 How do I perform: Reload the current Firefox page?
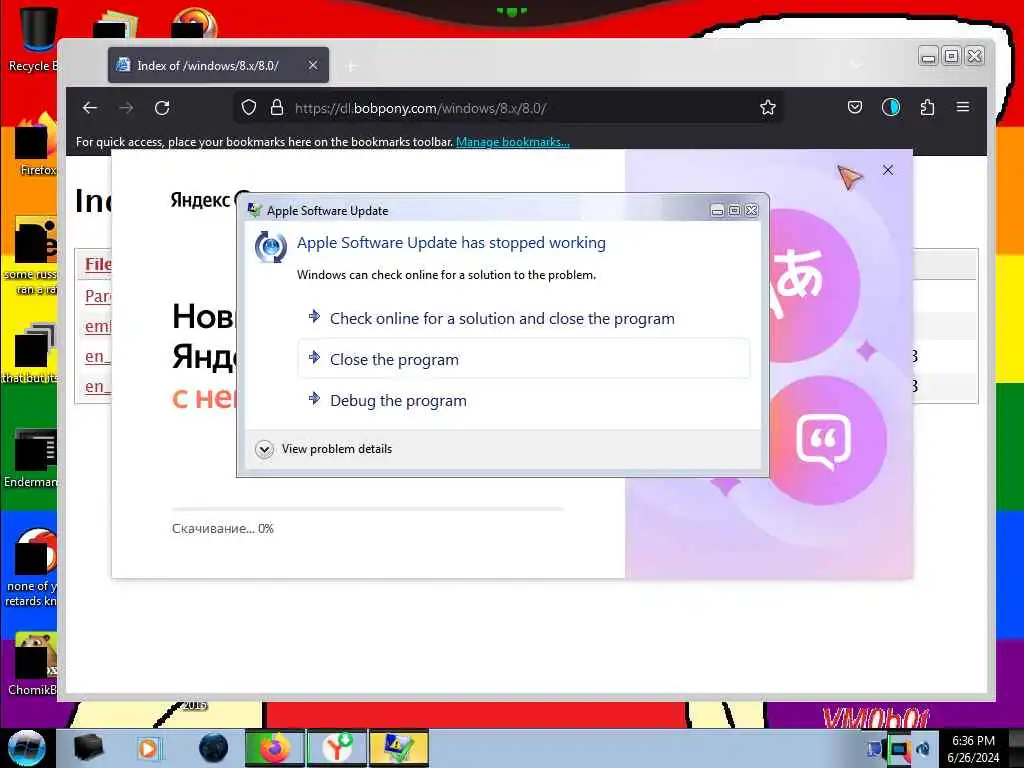point(162,108)
